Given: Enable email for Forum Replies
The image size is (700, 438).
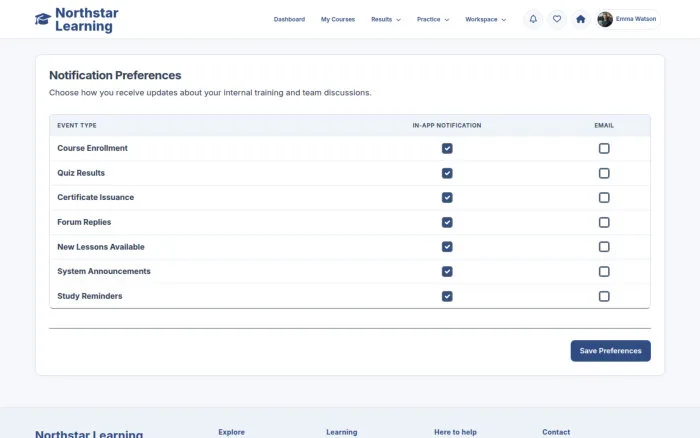Looking at the screenshot, I should [604, 222].
